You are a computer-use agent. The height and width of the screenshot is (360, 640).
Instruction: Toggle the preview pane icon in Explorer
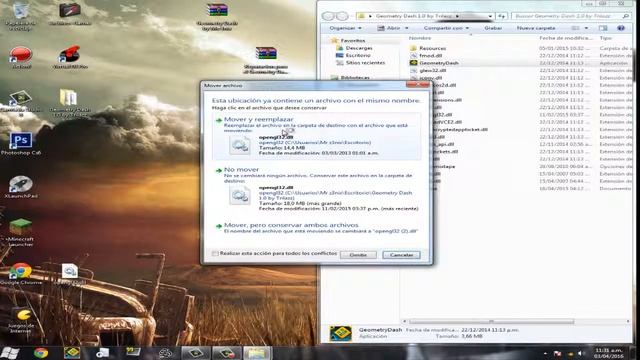point(603,28)
